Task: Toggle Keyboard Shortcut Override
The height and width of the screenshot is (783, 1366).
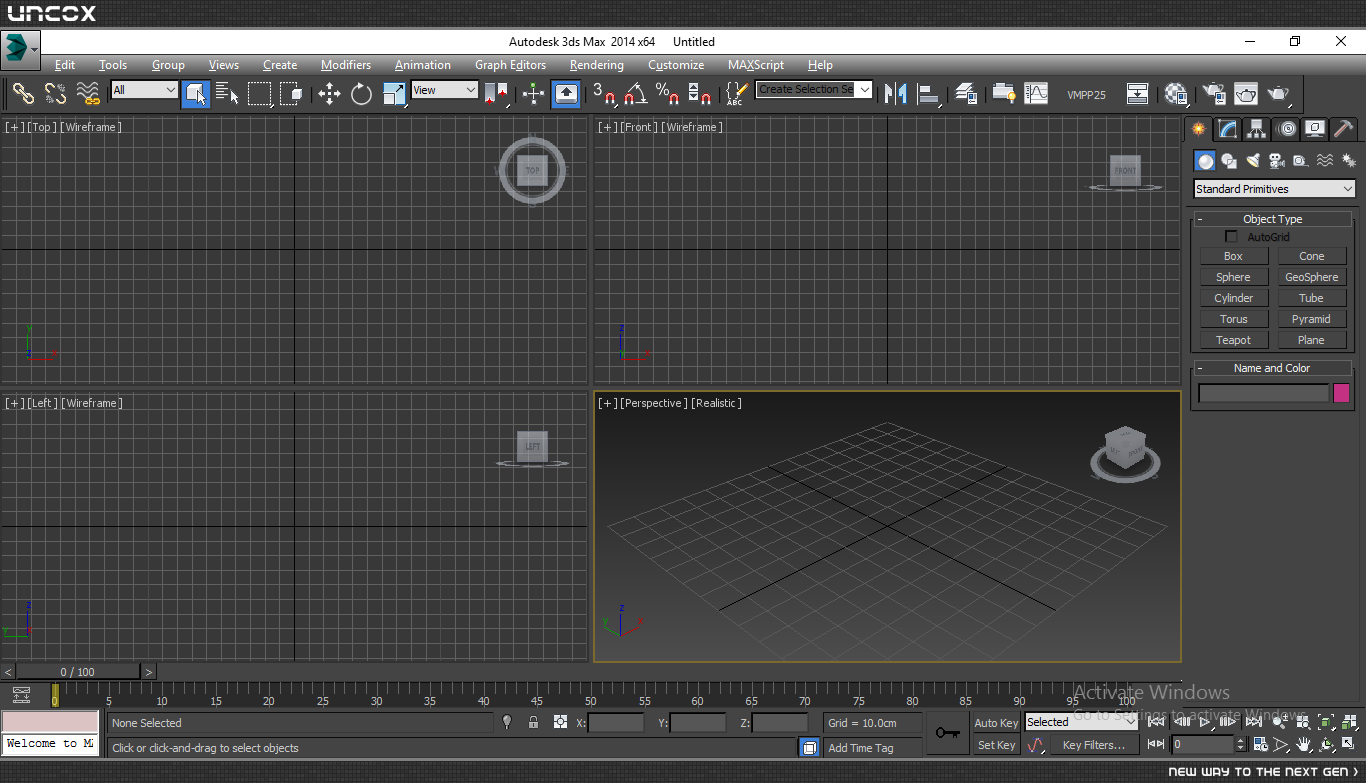Action: click(565, 93)
